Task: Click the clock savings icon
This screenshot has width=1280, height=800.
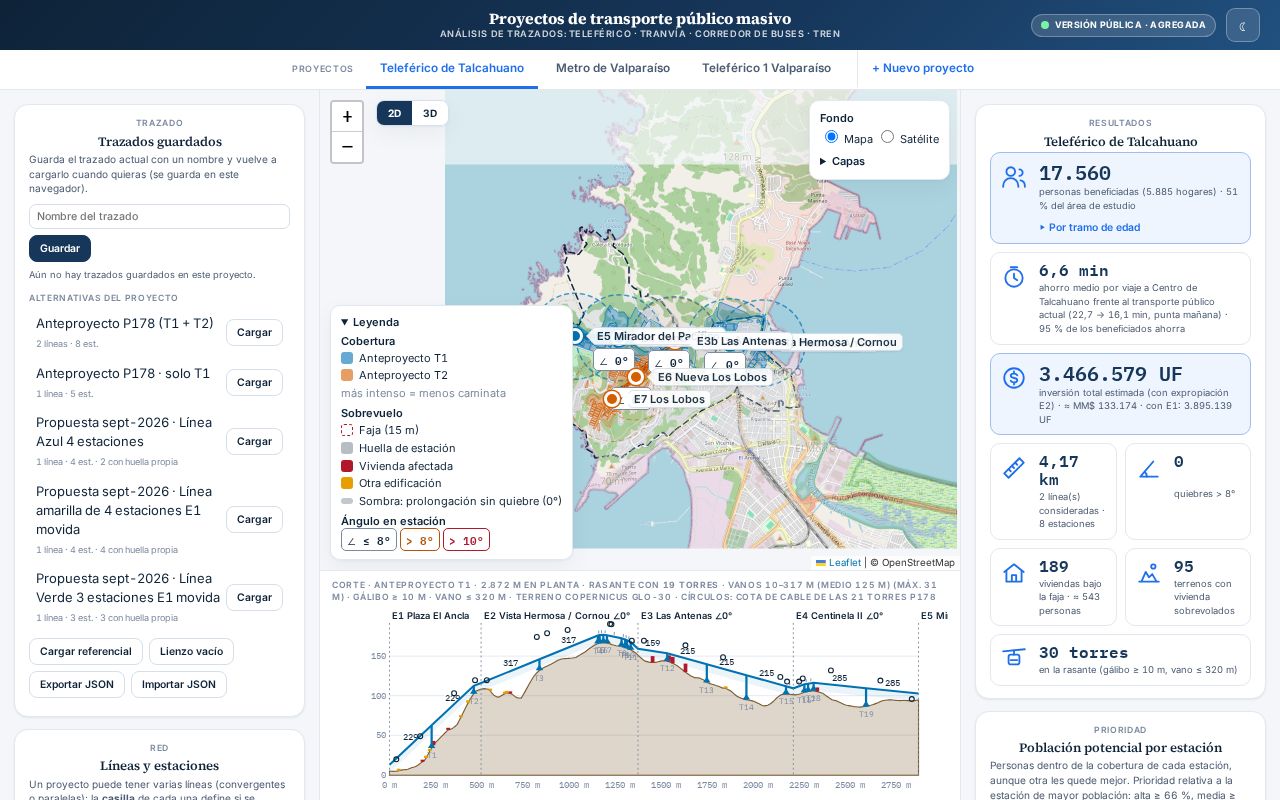Action: pyautogui.click(x=1014, y=277)
